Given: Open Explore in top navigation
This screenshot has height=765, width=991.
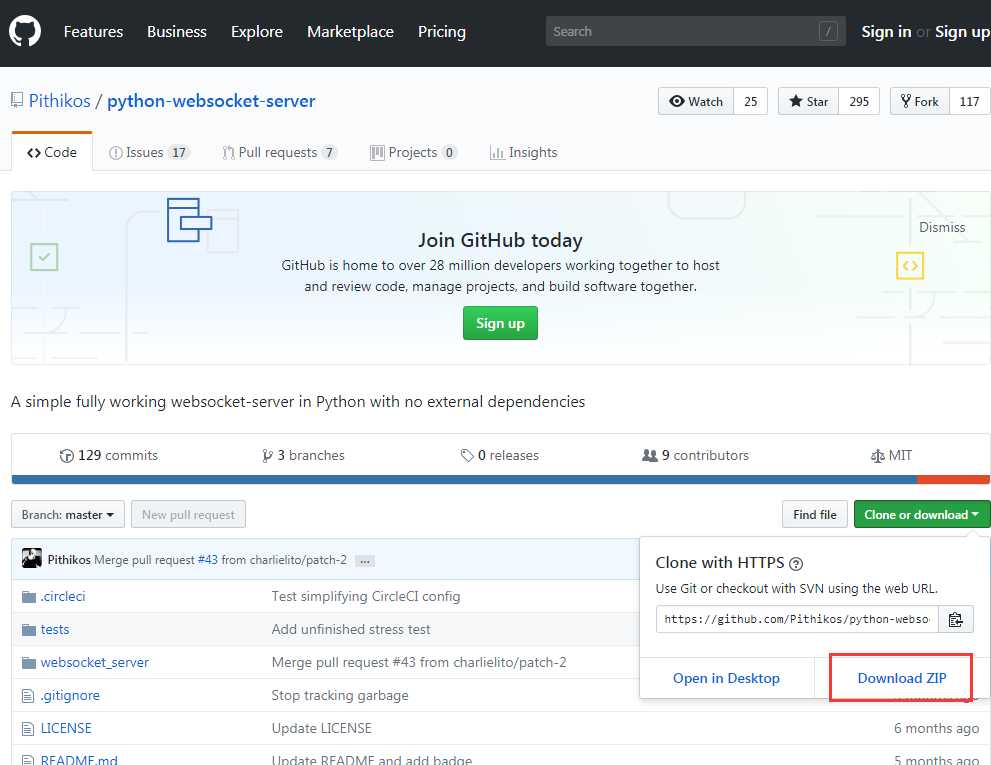Looking at the screenshot, I should point(257,32).
